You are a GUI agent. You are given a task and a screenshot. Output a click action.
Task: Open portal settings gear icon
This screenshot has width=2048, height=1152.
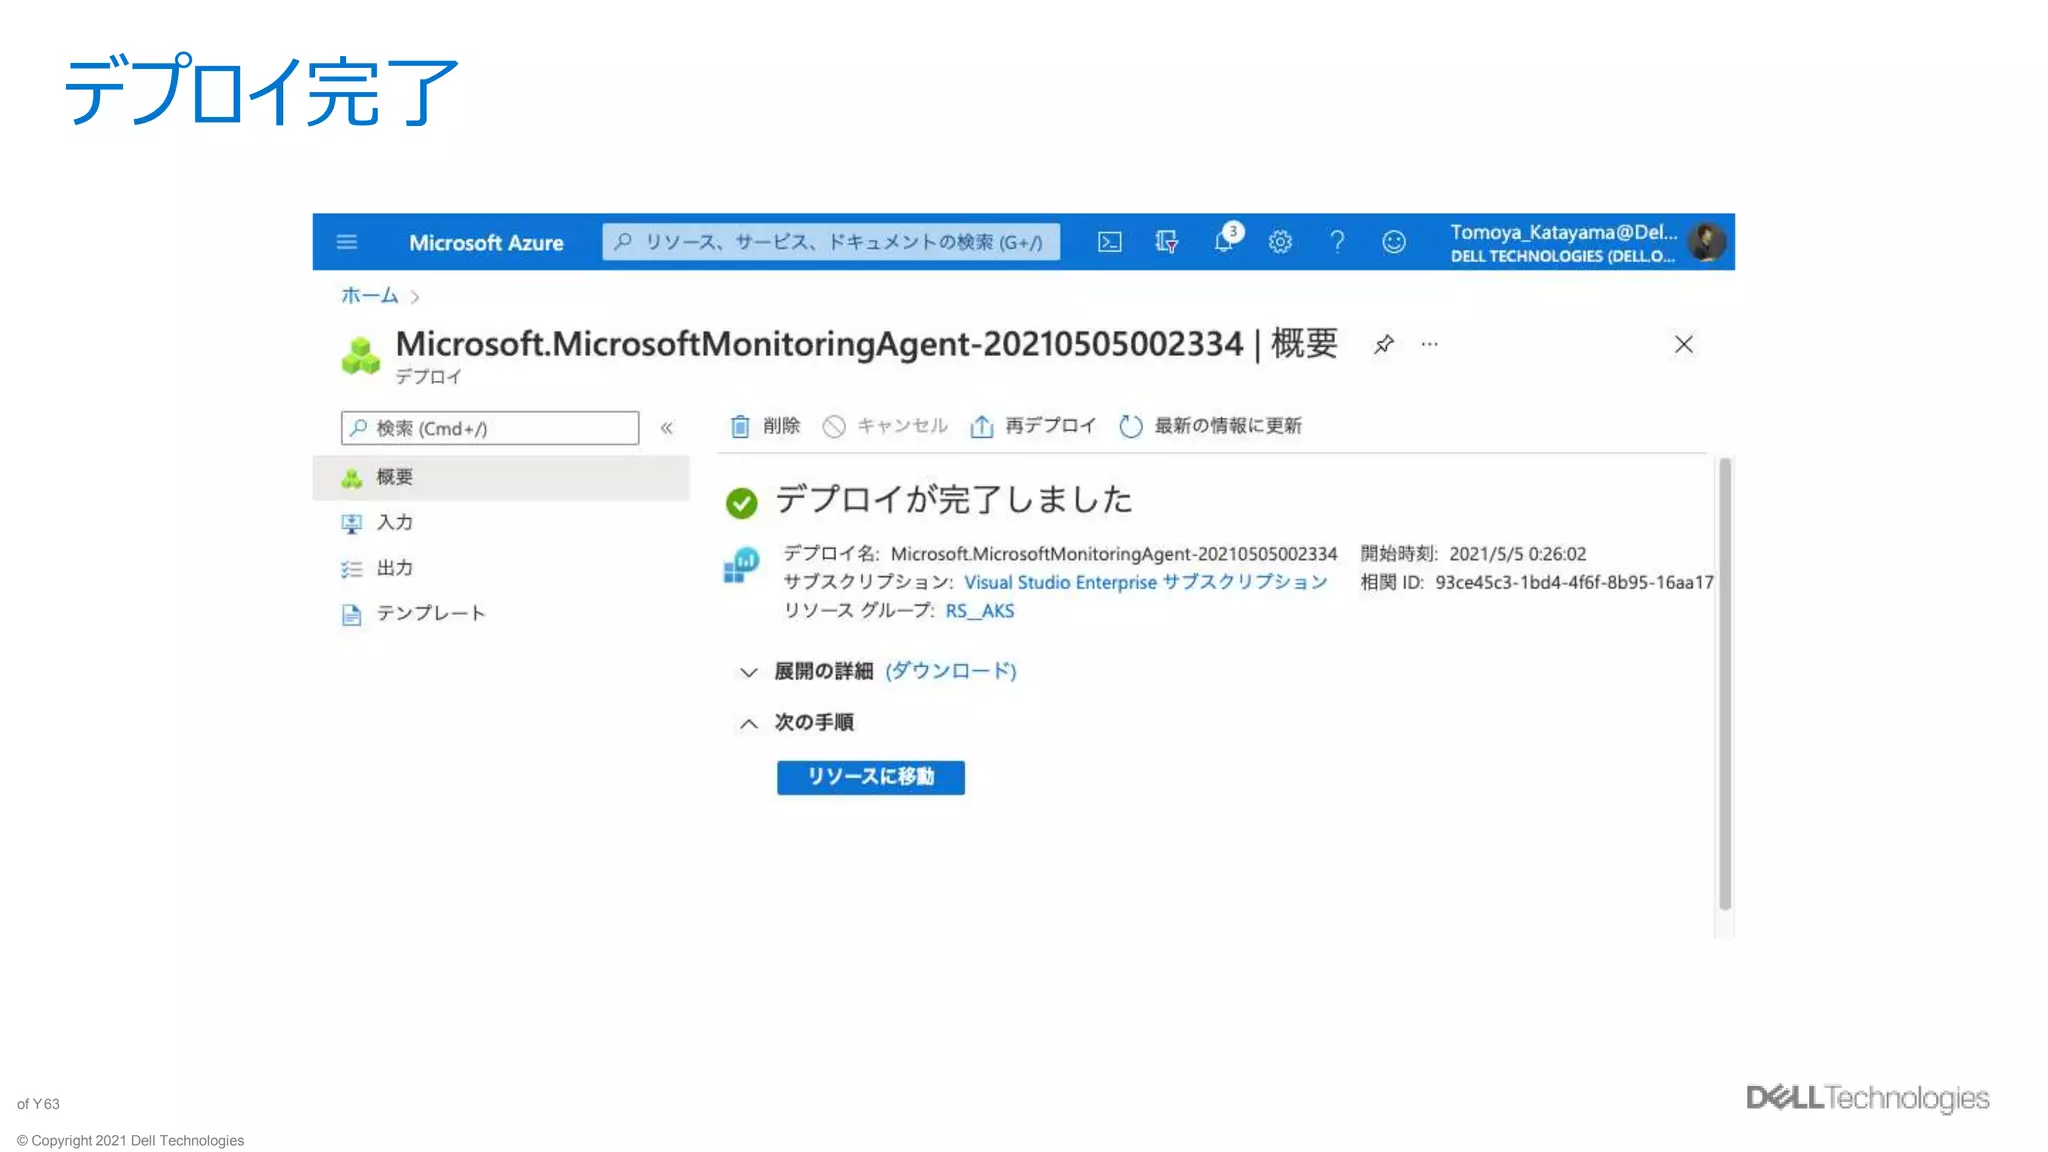coord(1280,242)
